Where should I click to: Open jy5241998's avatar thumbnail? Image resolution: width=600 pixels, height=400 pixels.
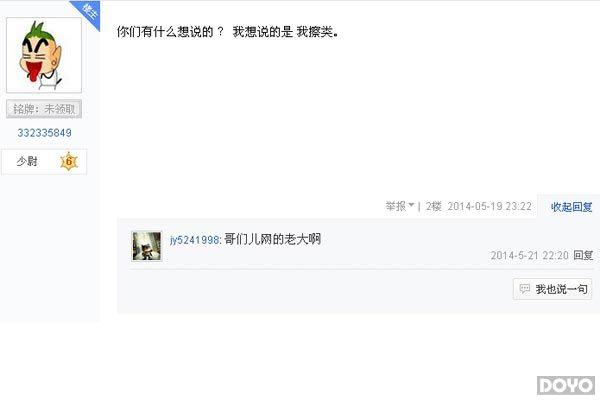pyautogui.click(x=147, y=246)
